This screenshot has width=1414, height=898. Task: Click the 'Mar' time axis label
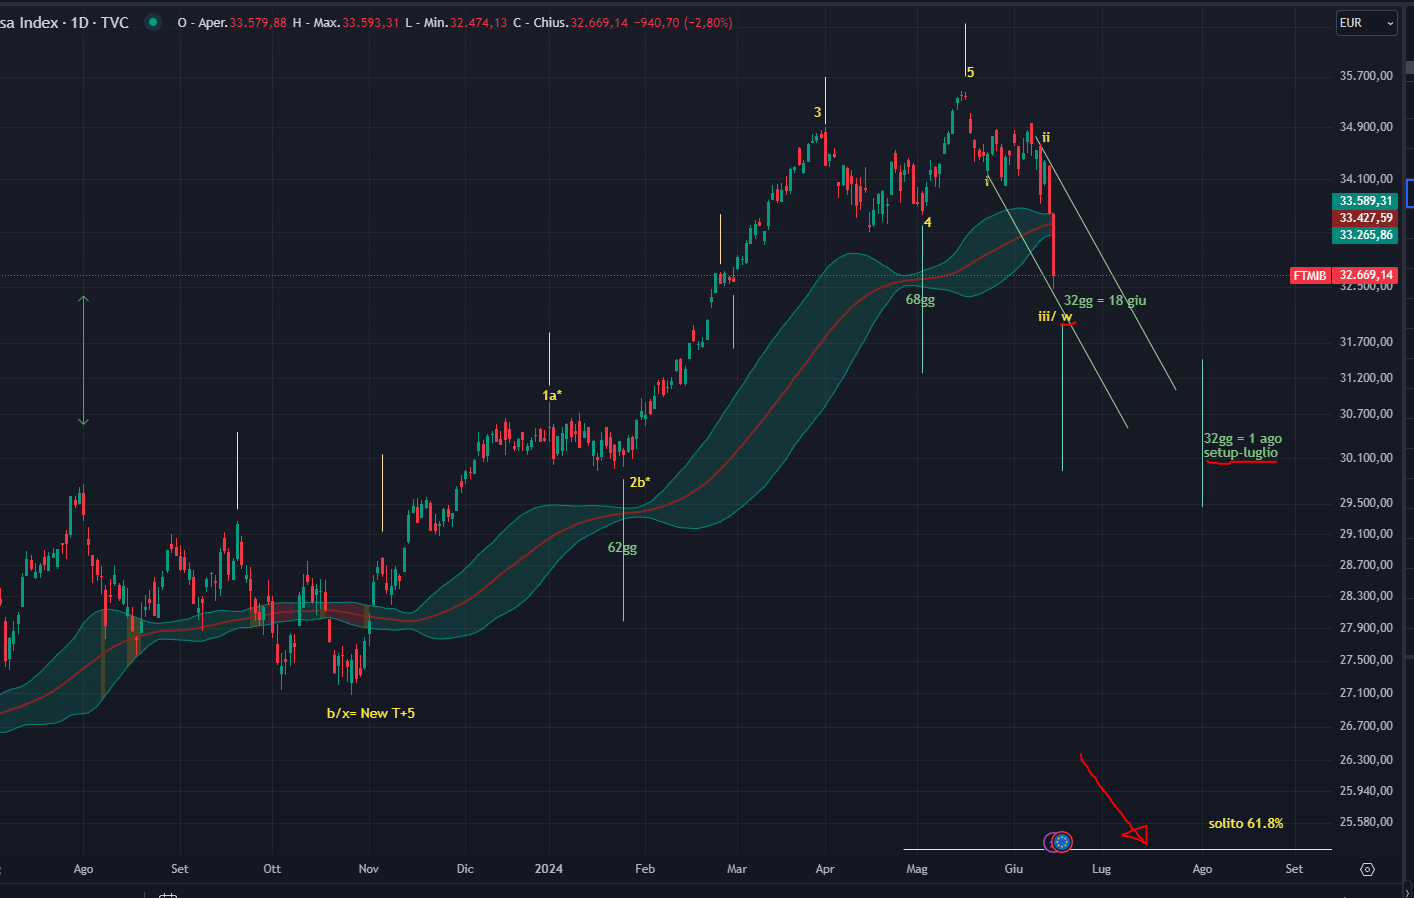[x=737, y=869]
